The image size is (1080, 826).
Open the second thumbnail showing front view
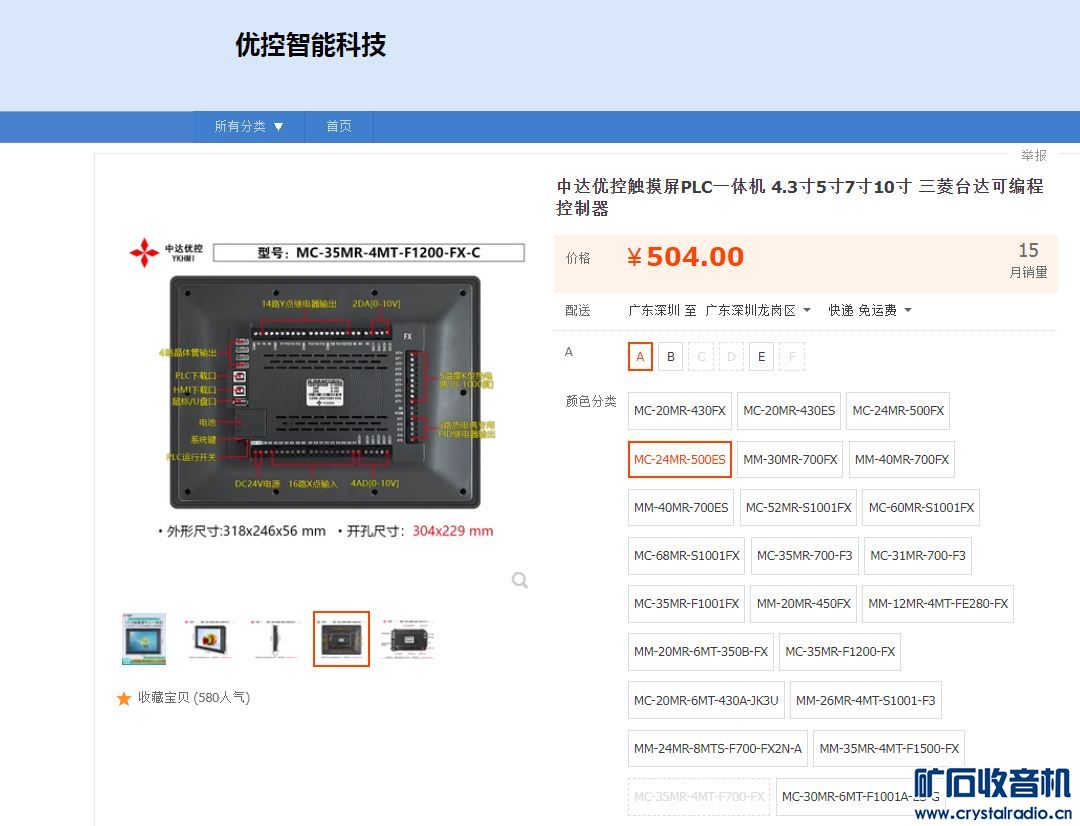coord(209,639)
